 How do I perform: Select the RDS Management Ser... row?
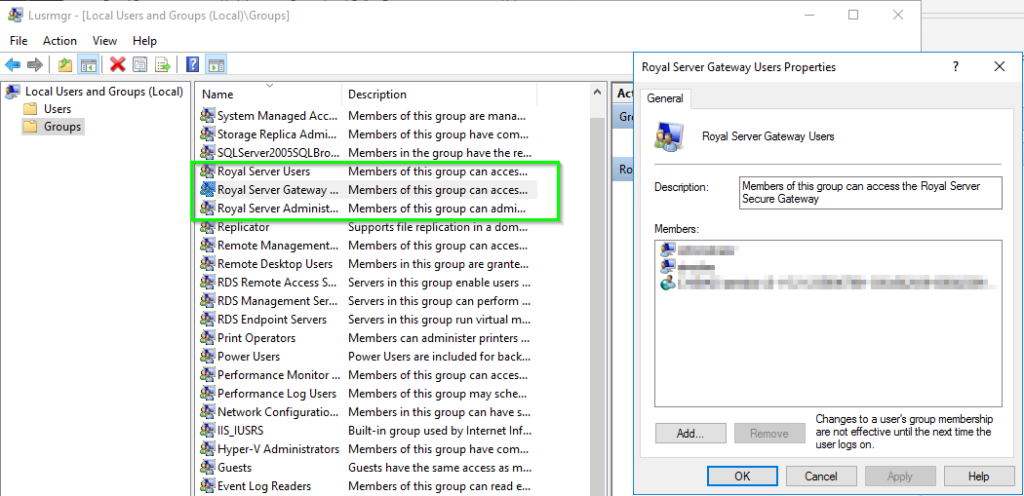(x=368, y=301)
